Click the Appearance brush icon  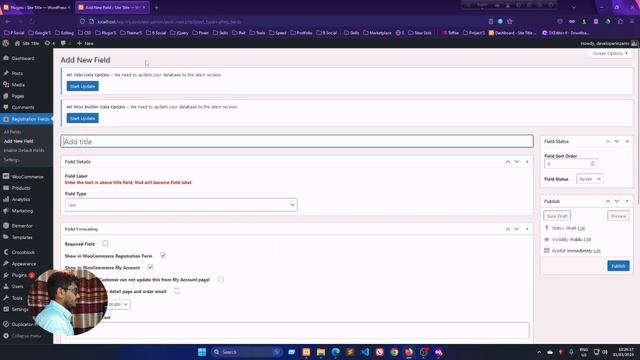(6, 263)
